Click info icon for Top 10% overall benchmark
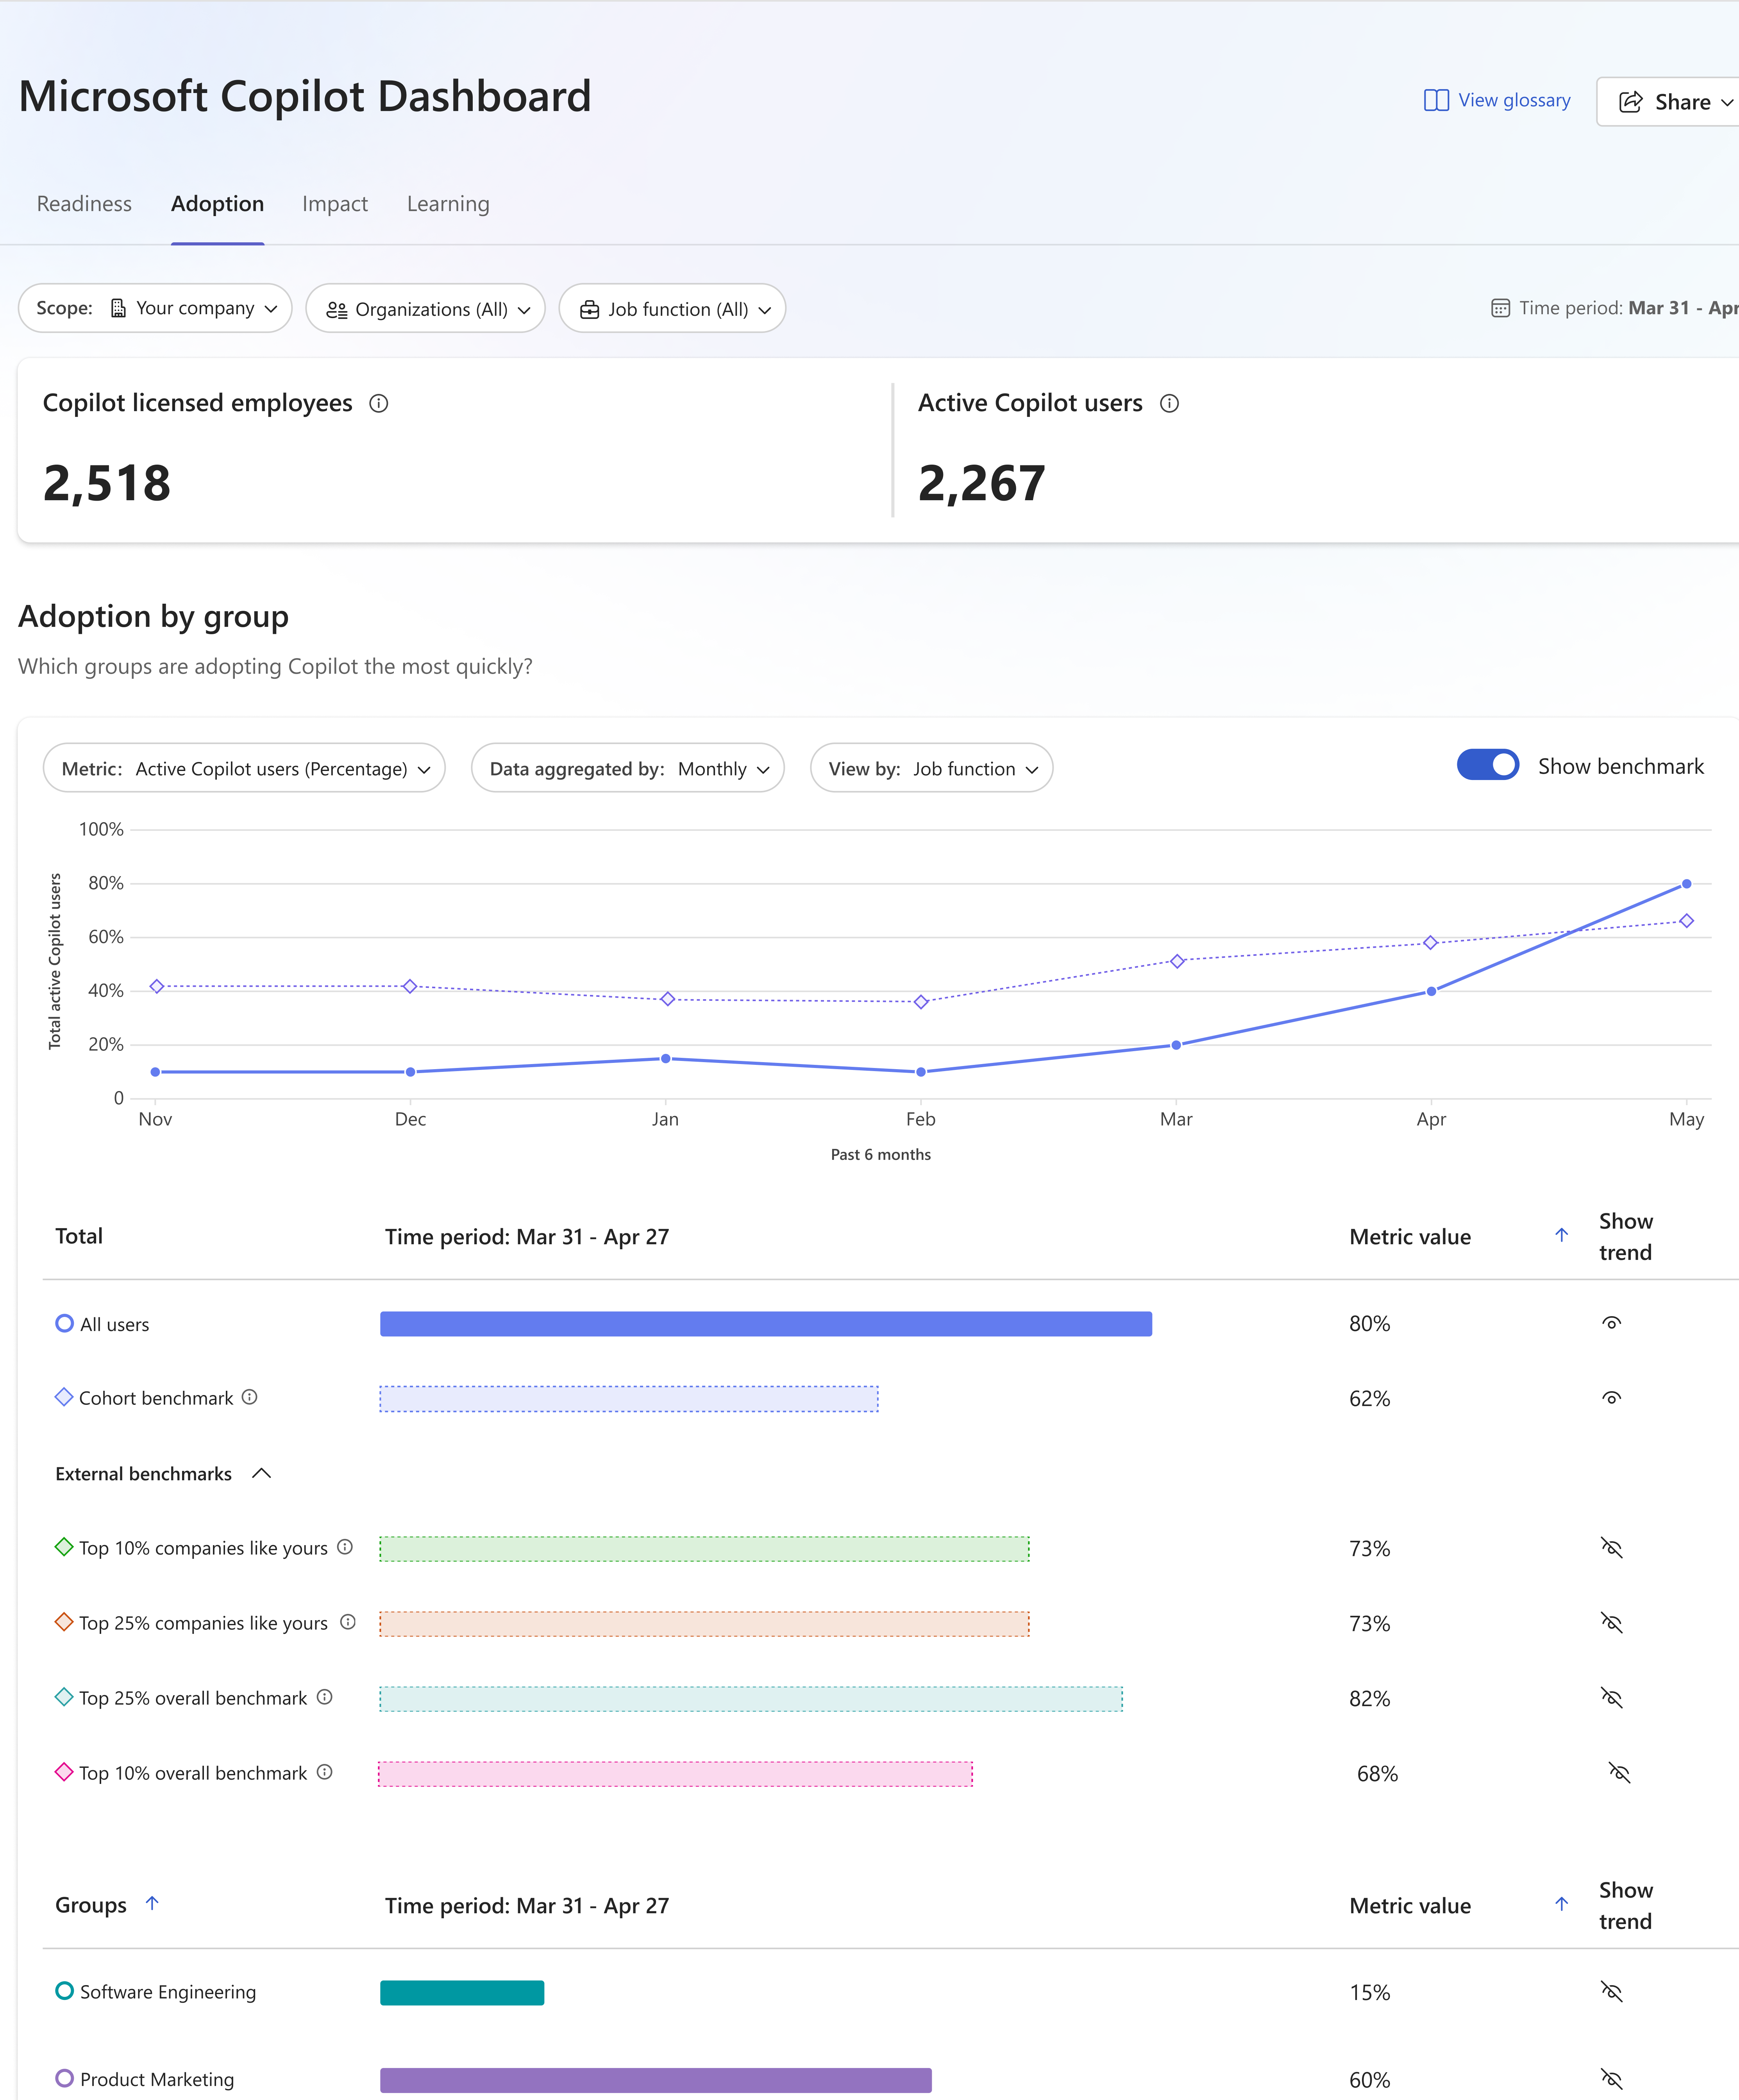This screenshot has height=2100, width=1739. pos(325,1772)
